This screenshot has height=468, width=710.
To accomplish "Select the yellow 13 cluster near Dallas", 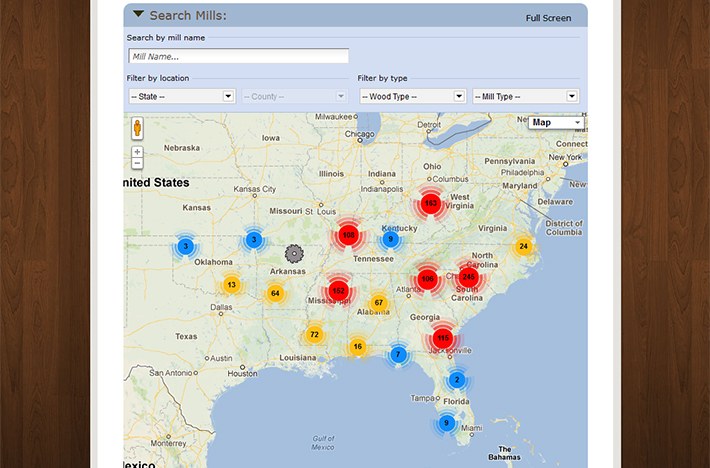I will [231, 285].
